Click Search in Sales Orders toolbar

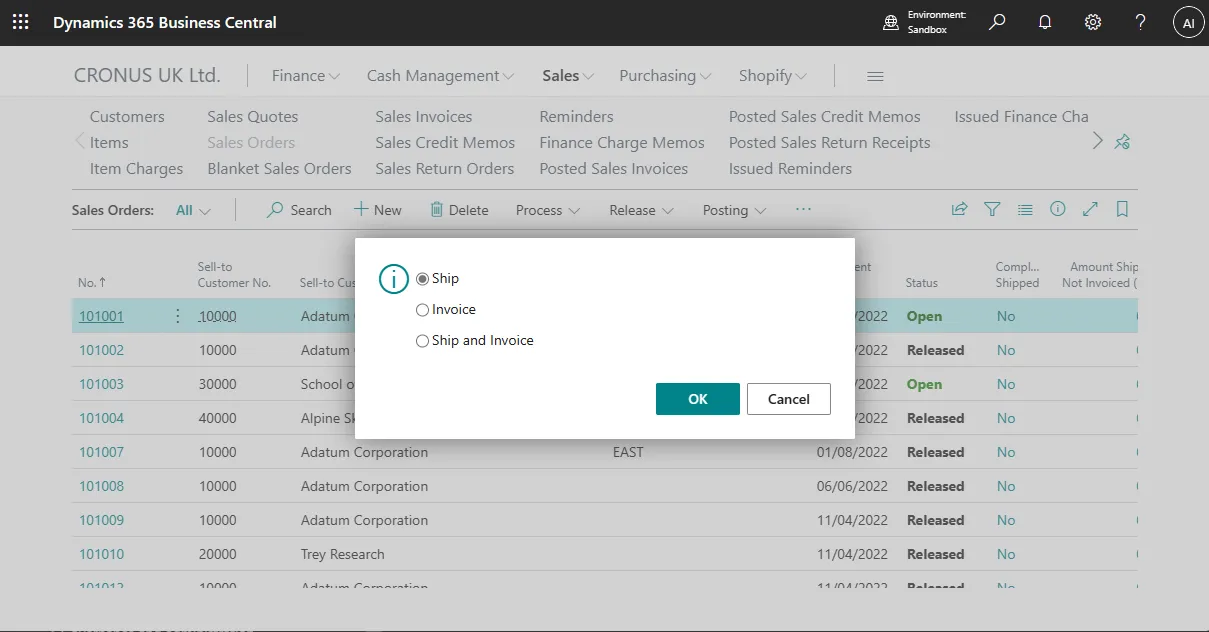299,210
